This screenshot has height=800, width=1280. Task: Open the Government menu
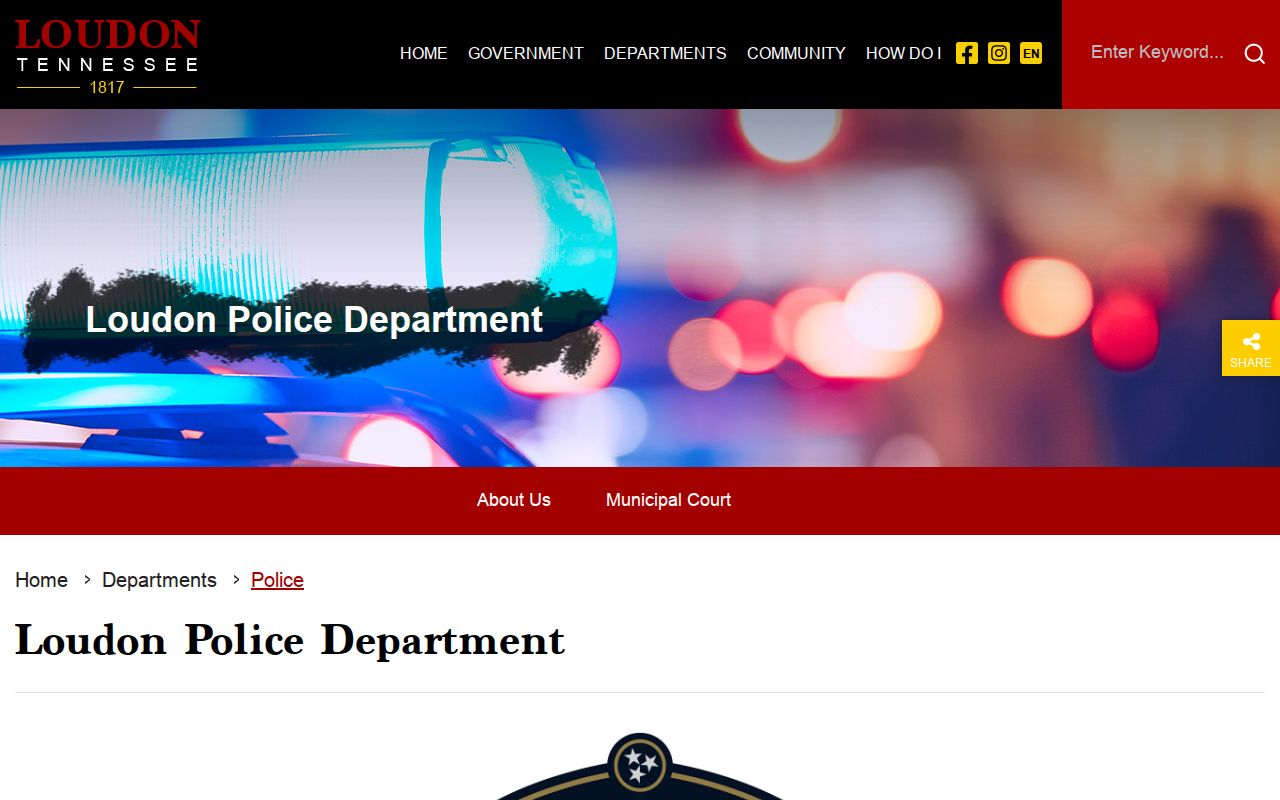526,53
